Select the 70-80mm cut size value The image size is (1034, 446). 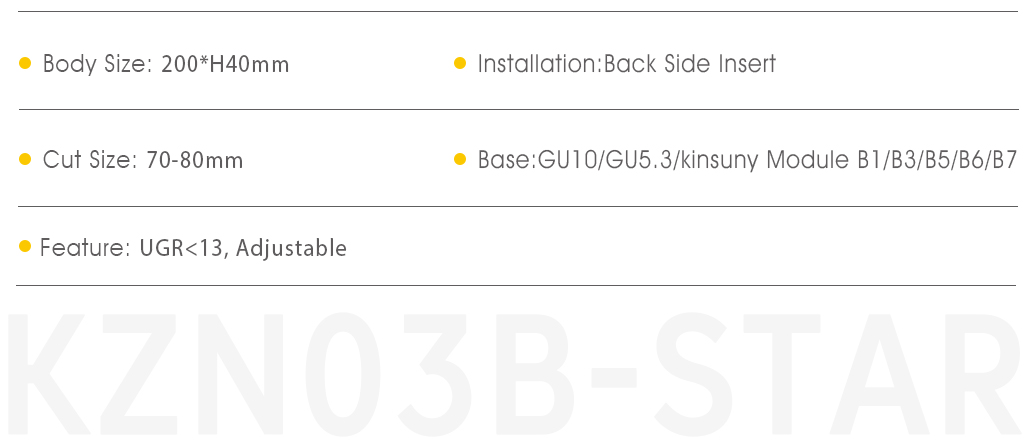[x=195, y=160]
